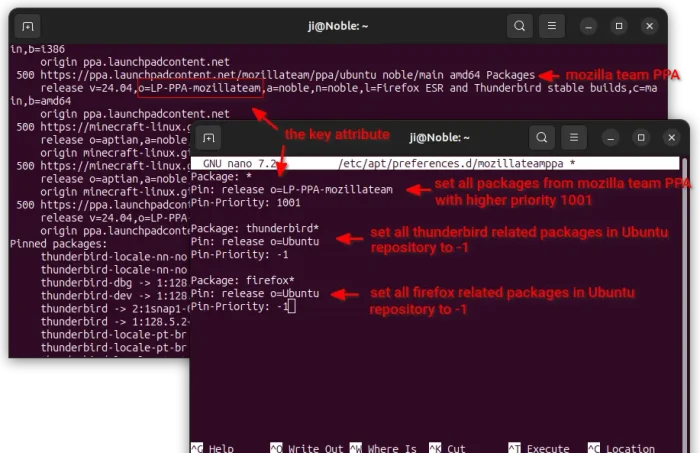Click ^K Cut shortcut in nano

447,448
